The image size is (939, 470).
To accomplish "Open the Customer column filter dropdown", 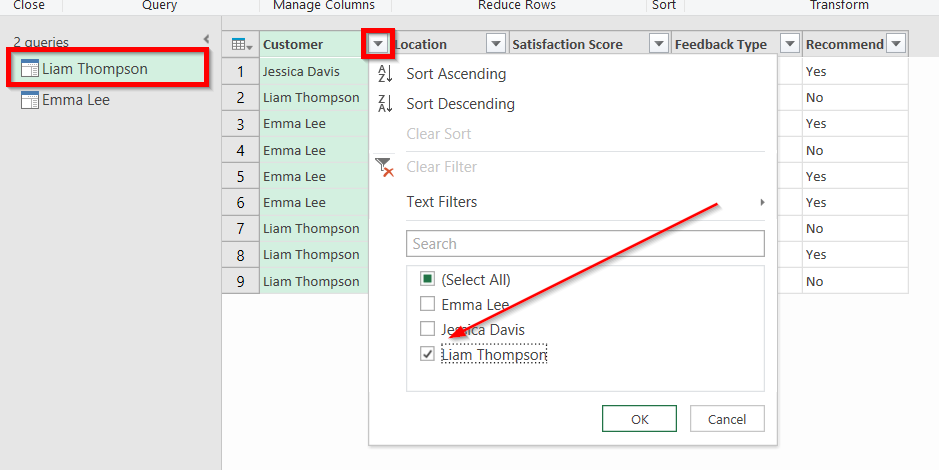I will click(378, 44).
